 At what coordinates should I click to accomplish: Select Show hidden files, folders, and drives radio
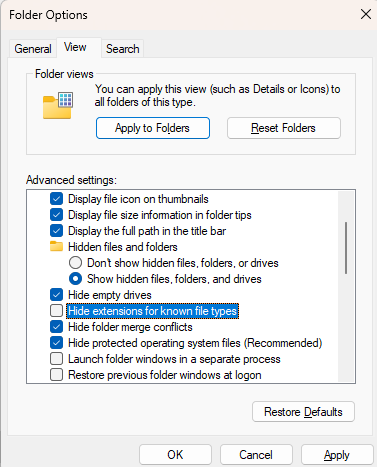[x=75, y=279]
